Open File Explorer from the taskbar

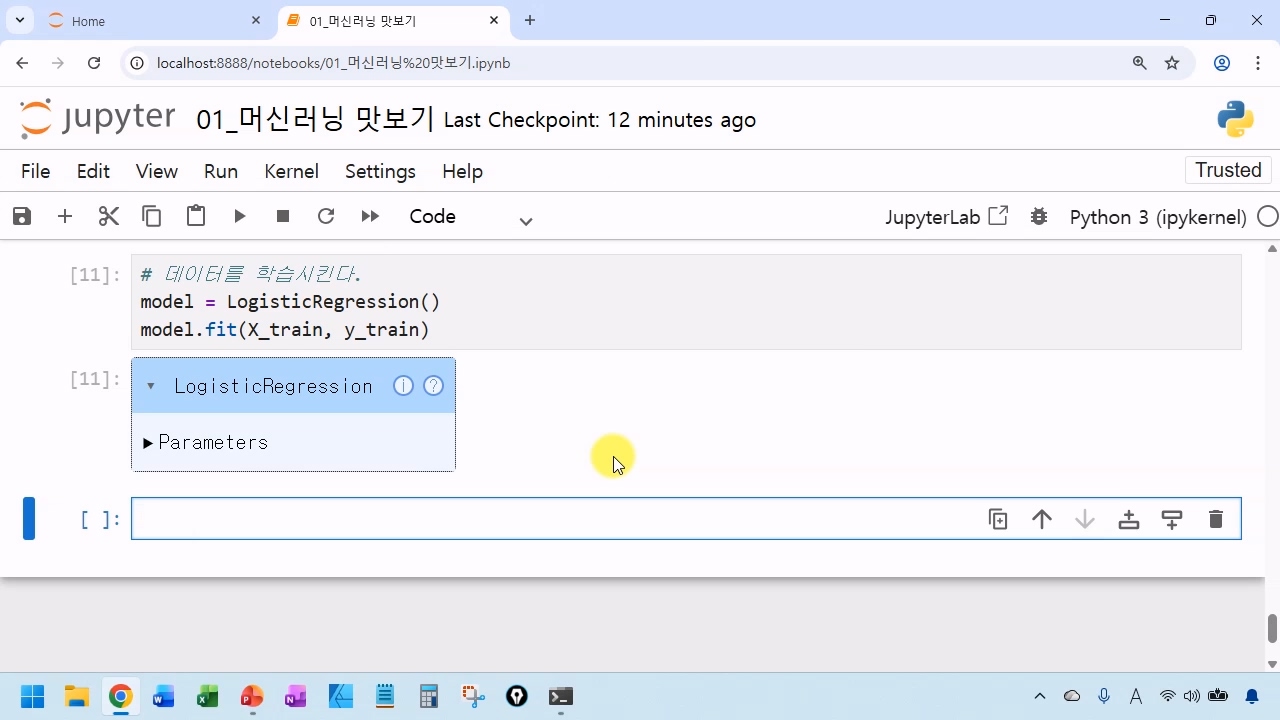click(x=76, y=696)
